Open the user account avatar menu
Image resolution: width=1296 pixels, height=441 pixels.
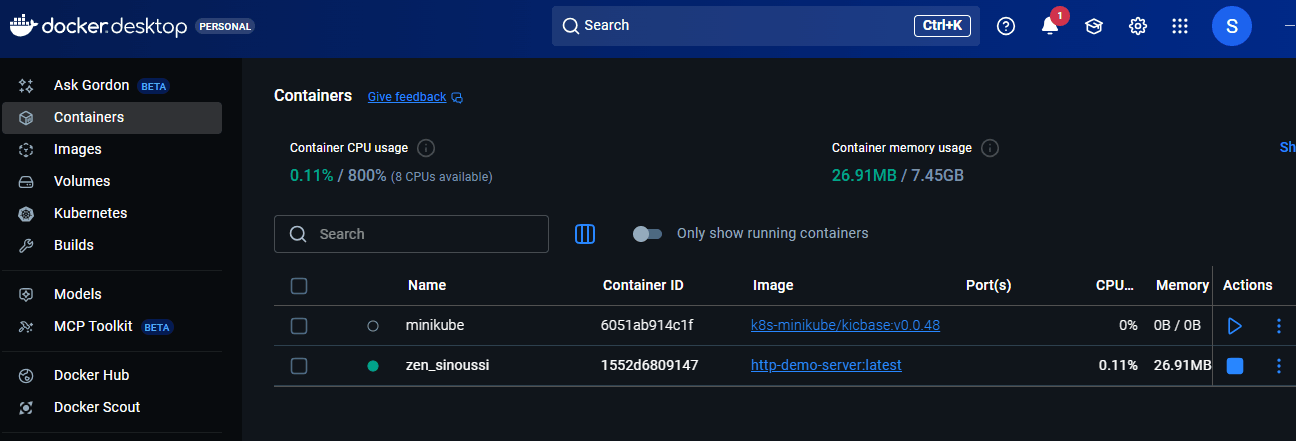point(1231,27)
